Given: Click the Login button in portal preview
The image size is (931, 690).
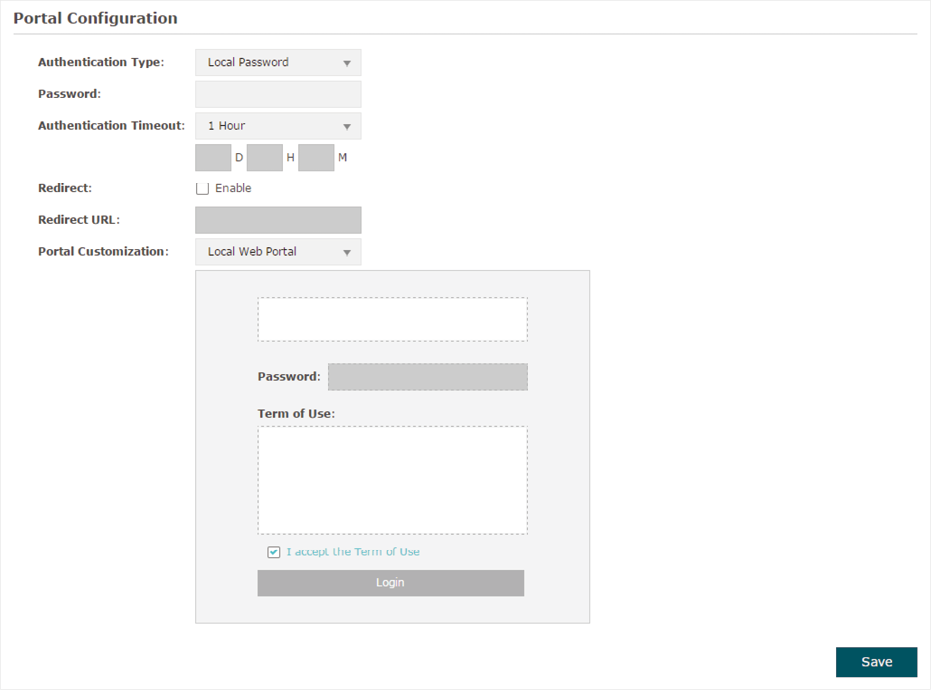Looking at the screenshot, I should 391,583.
